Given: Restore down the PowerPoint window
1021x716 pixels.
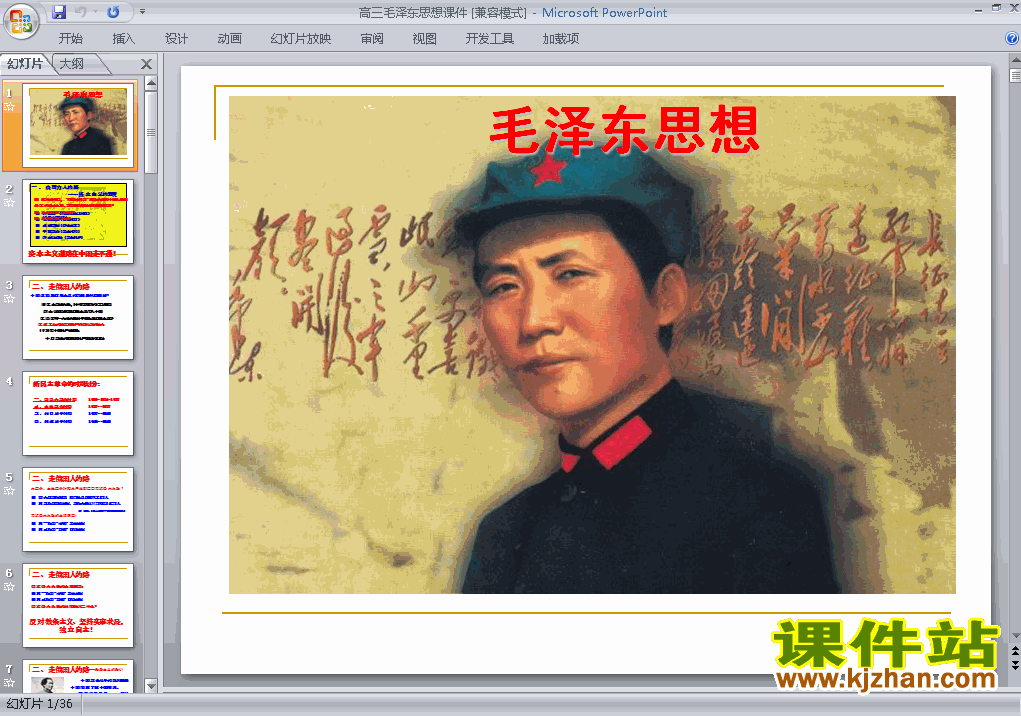Looking at the screenshot, I should [996, 8].
